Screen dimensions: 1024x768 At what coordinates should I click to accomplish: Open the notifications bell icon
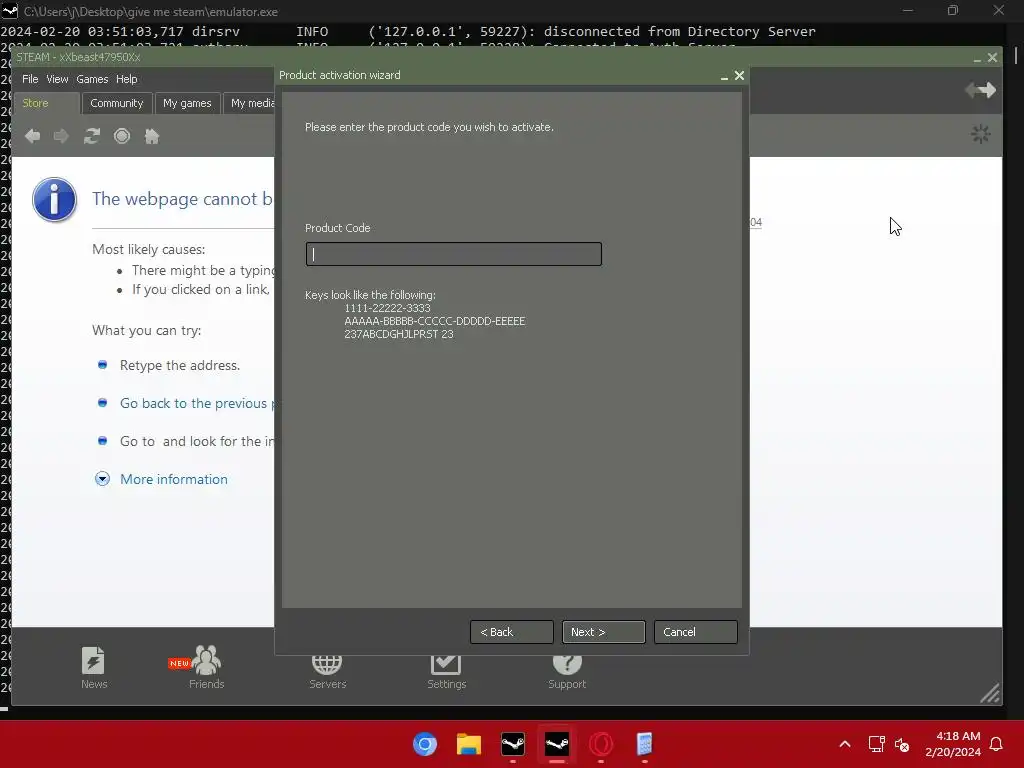tap(997, 744)
